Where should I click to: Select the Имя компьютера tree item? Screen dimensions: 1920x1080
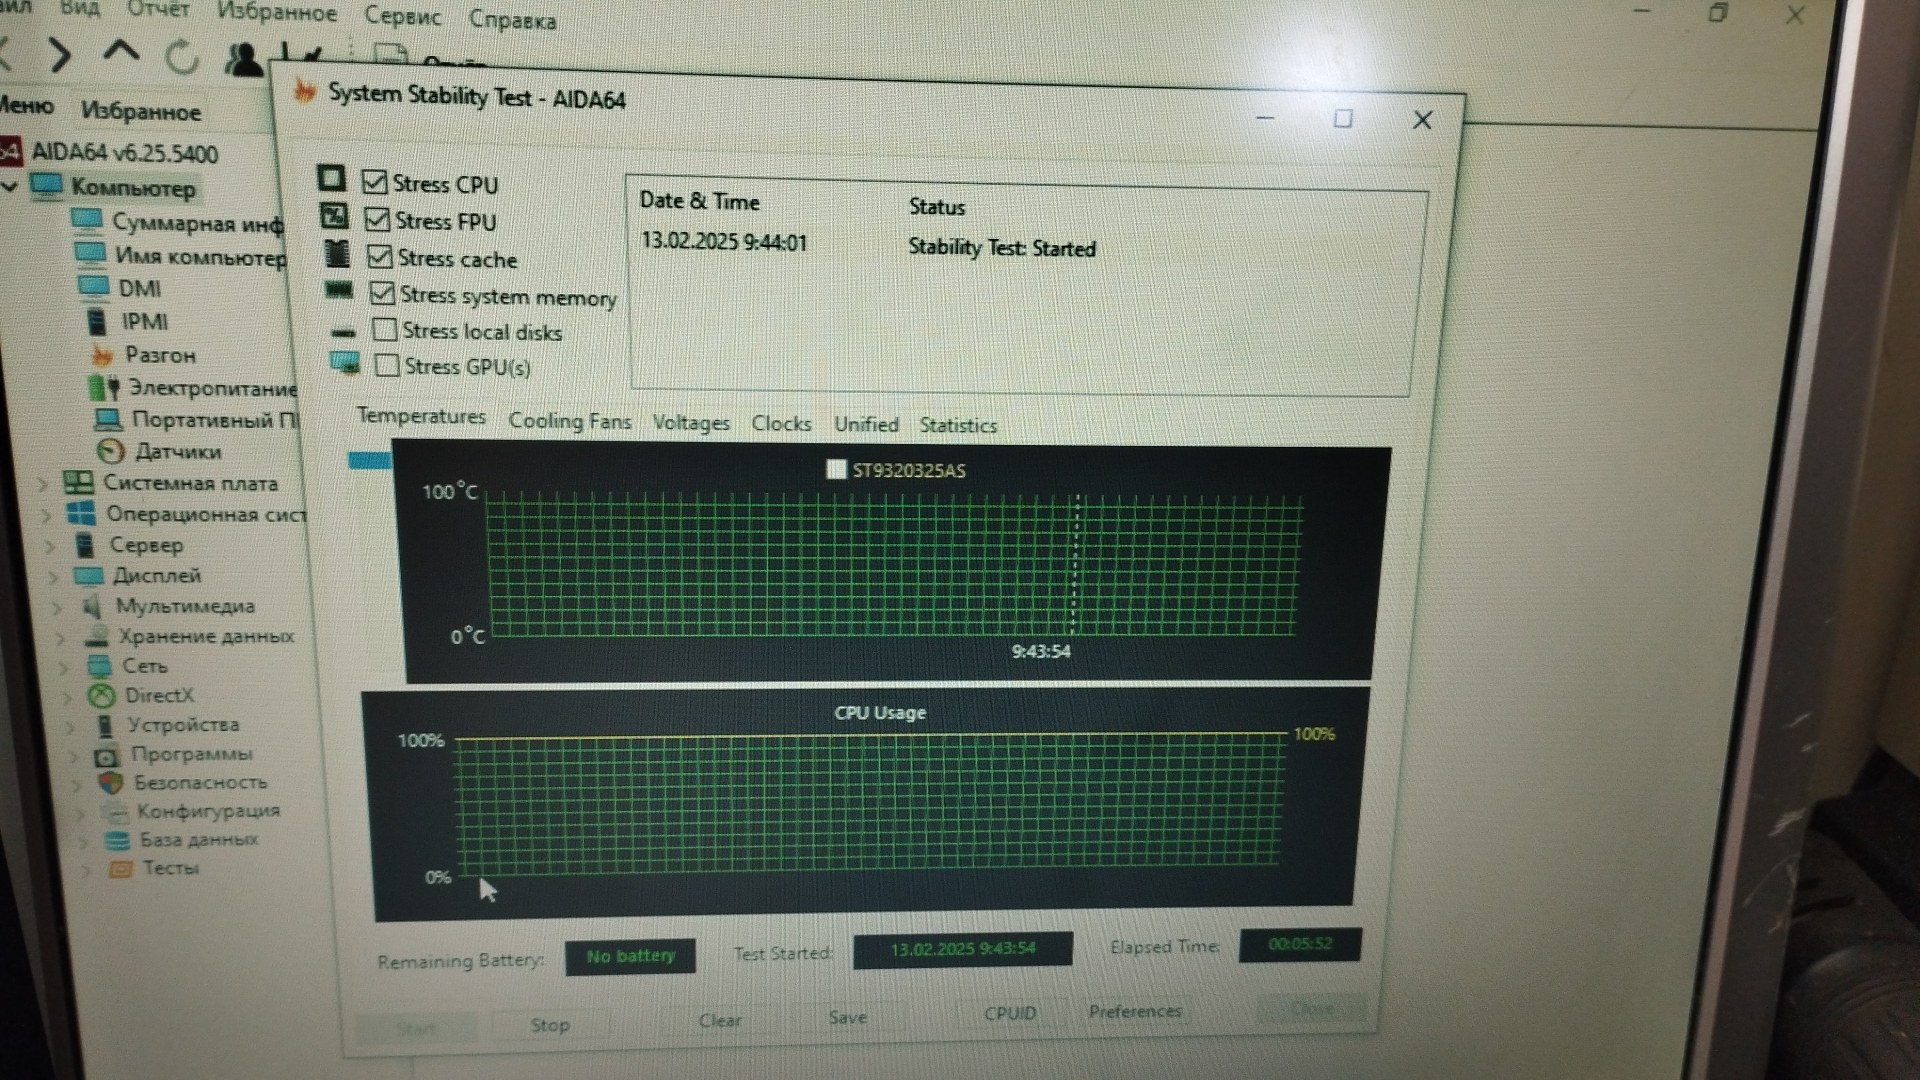[x=200, y=256]
